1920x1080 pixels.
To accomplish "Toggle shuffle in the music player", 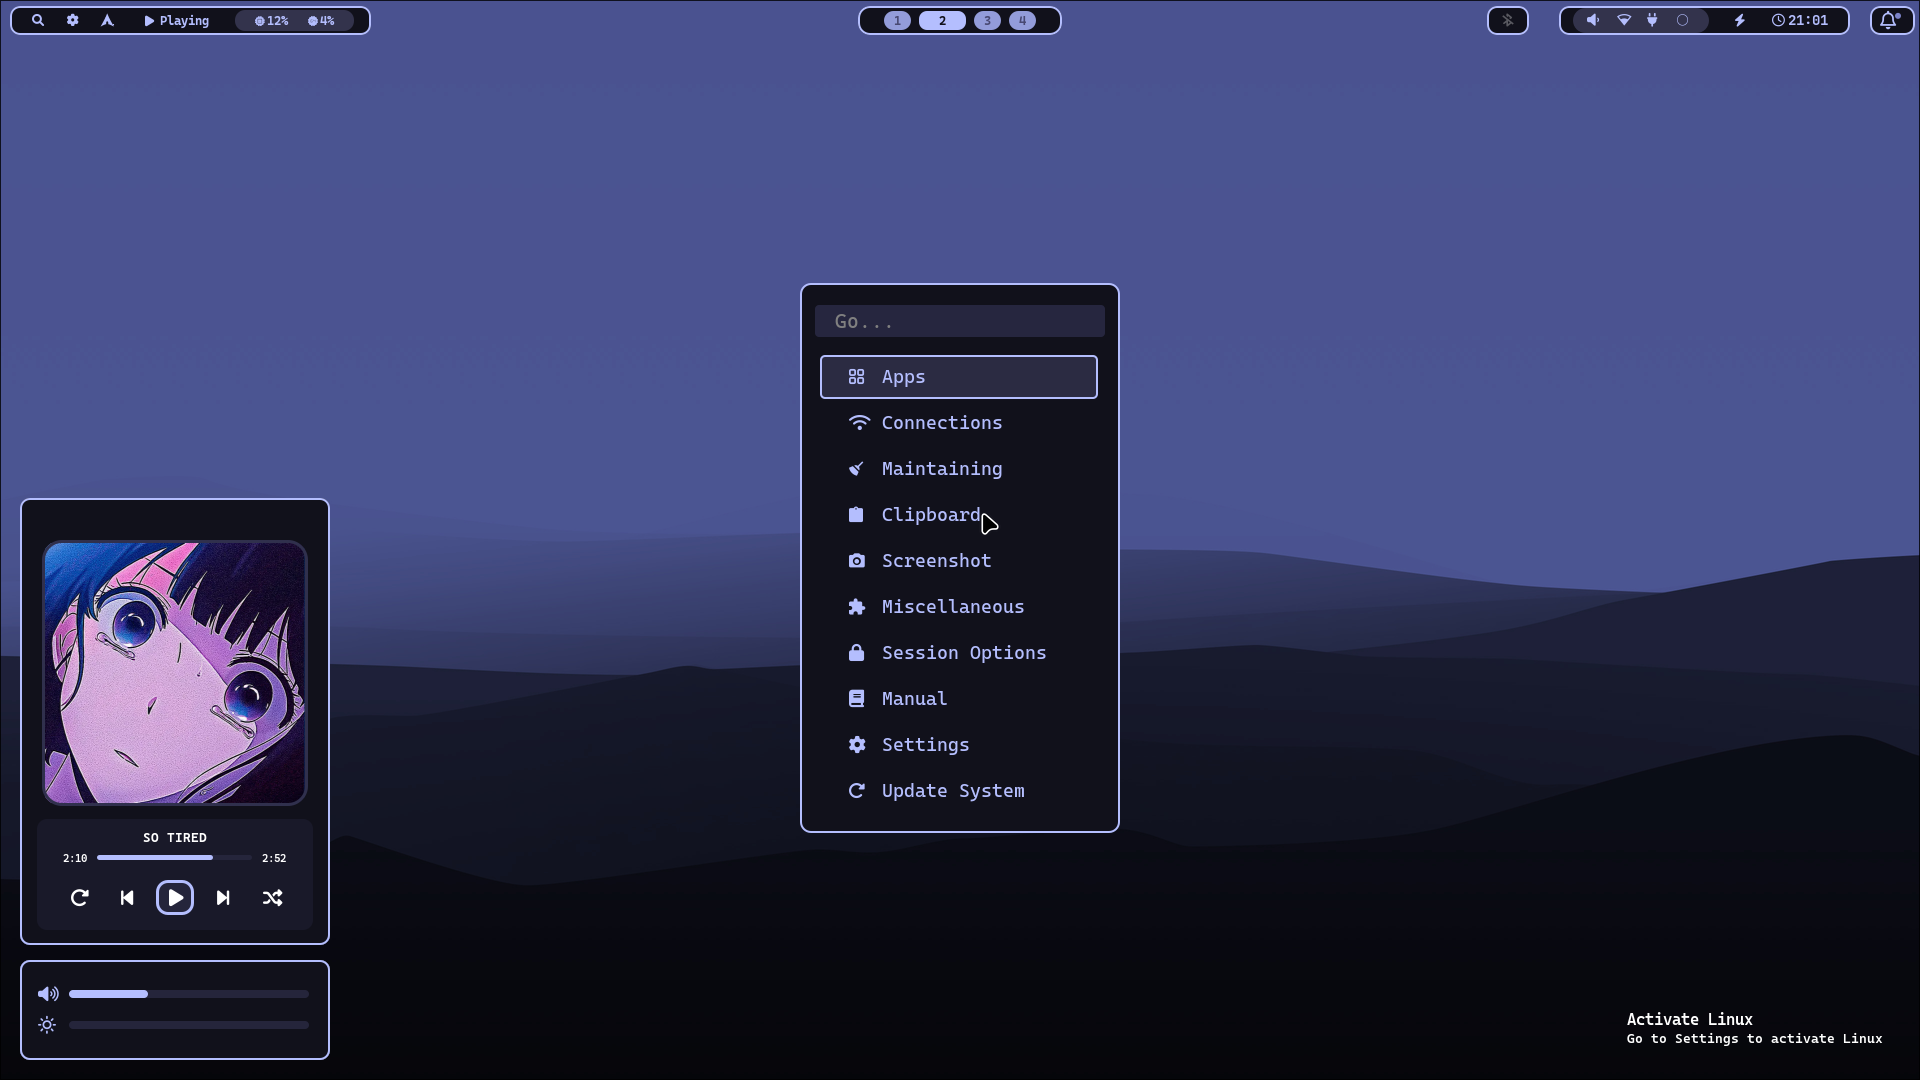I will pos(272,898).
